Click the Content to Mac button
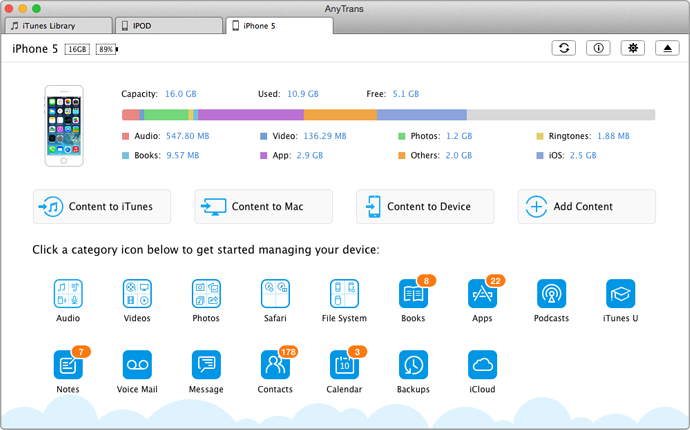690x430 pixels. [x=264, y=206]
